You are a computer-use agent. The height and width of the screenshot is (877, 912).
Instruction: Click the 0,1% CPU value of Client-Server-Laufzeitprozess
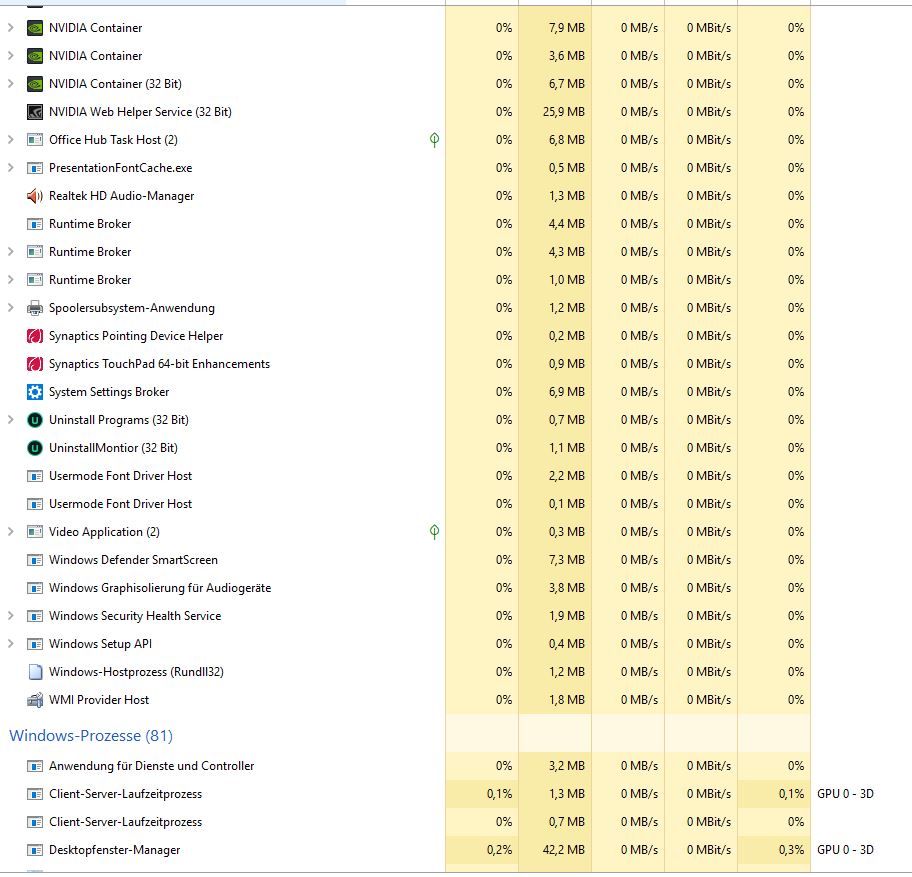[500, 794]
